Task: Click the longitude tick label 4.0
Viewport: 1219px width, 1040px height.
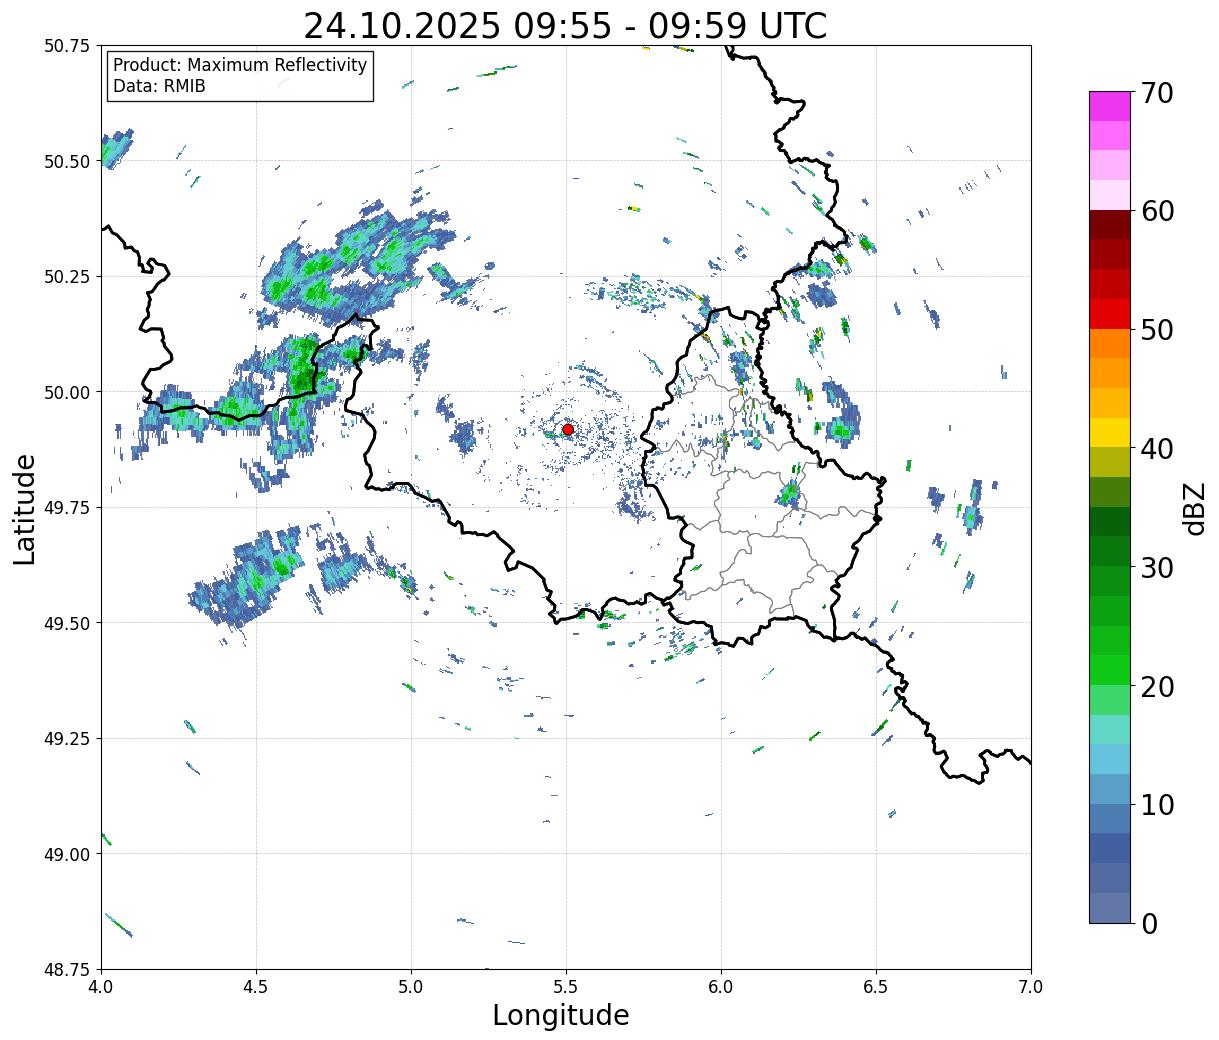Action: [x=101, y=986]
